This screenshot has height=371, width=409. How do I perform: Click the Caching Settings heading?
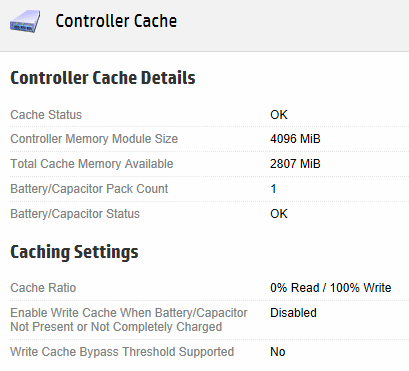74,252
